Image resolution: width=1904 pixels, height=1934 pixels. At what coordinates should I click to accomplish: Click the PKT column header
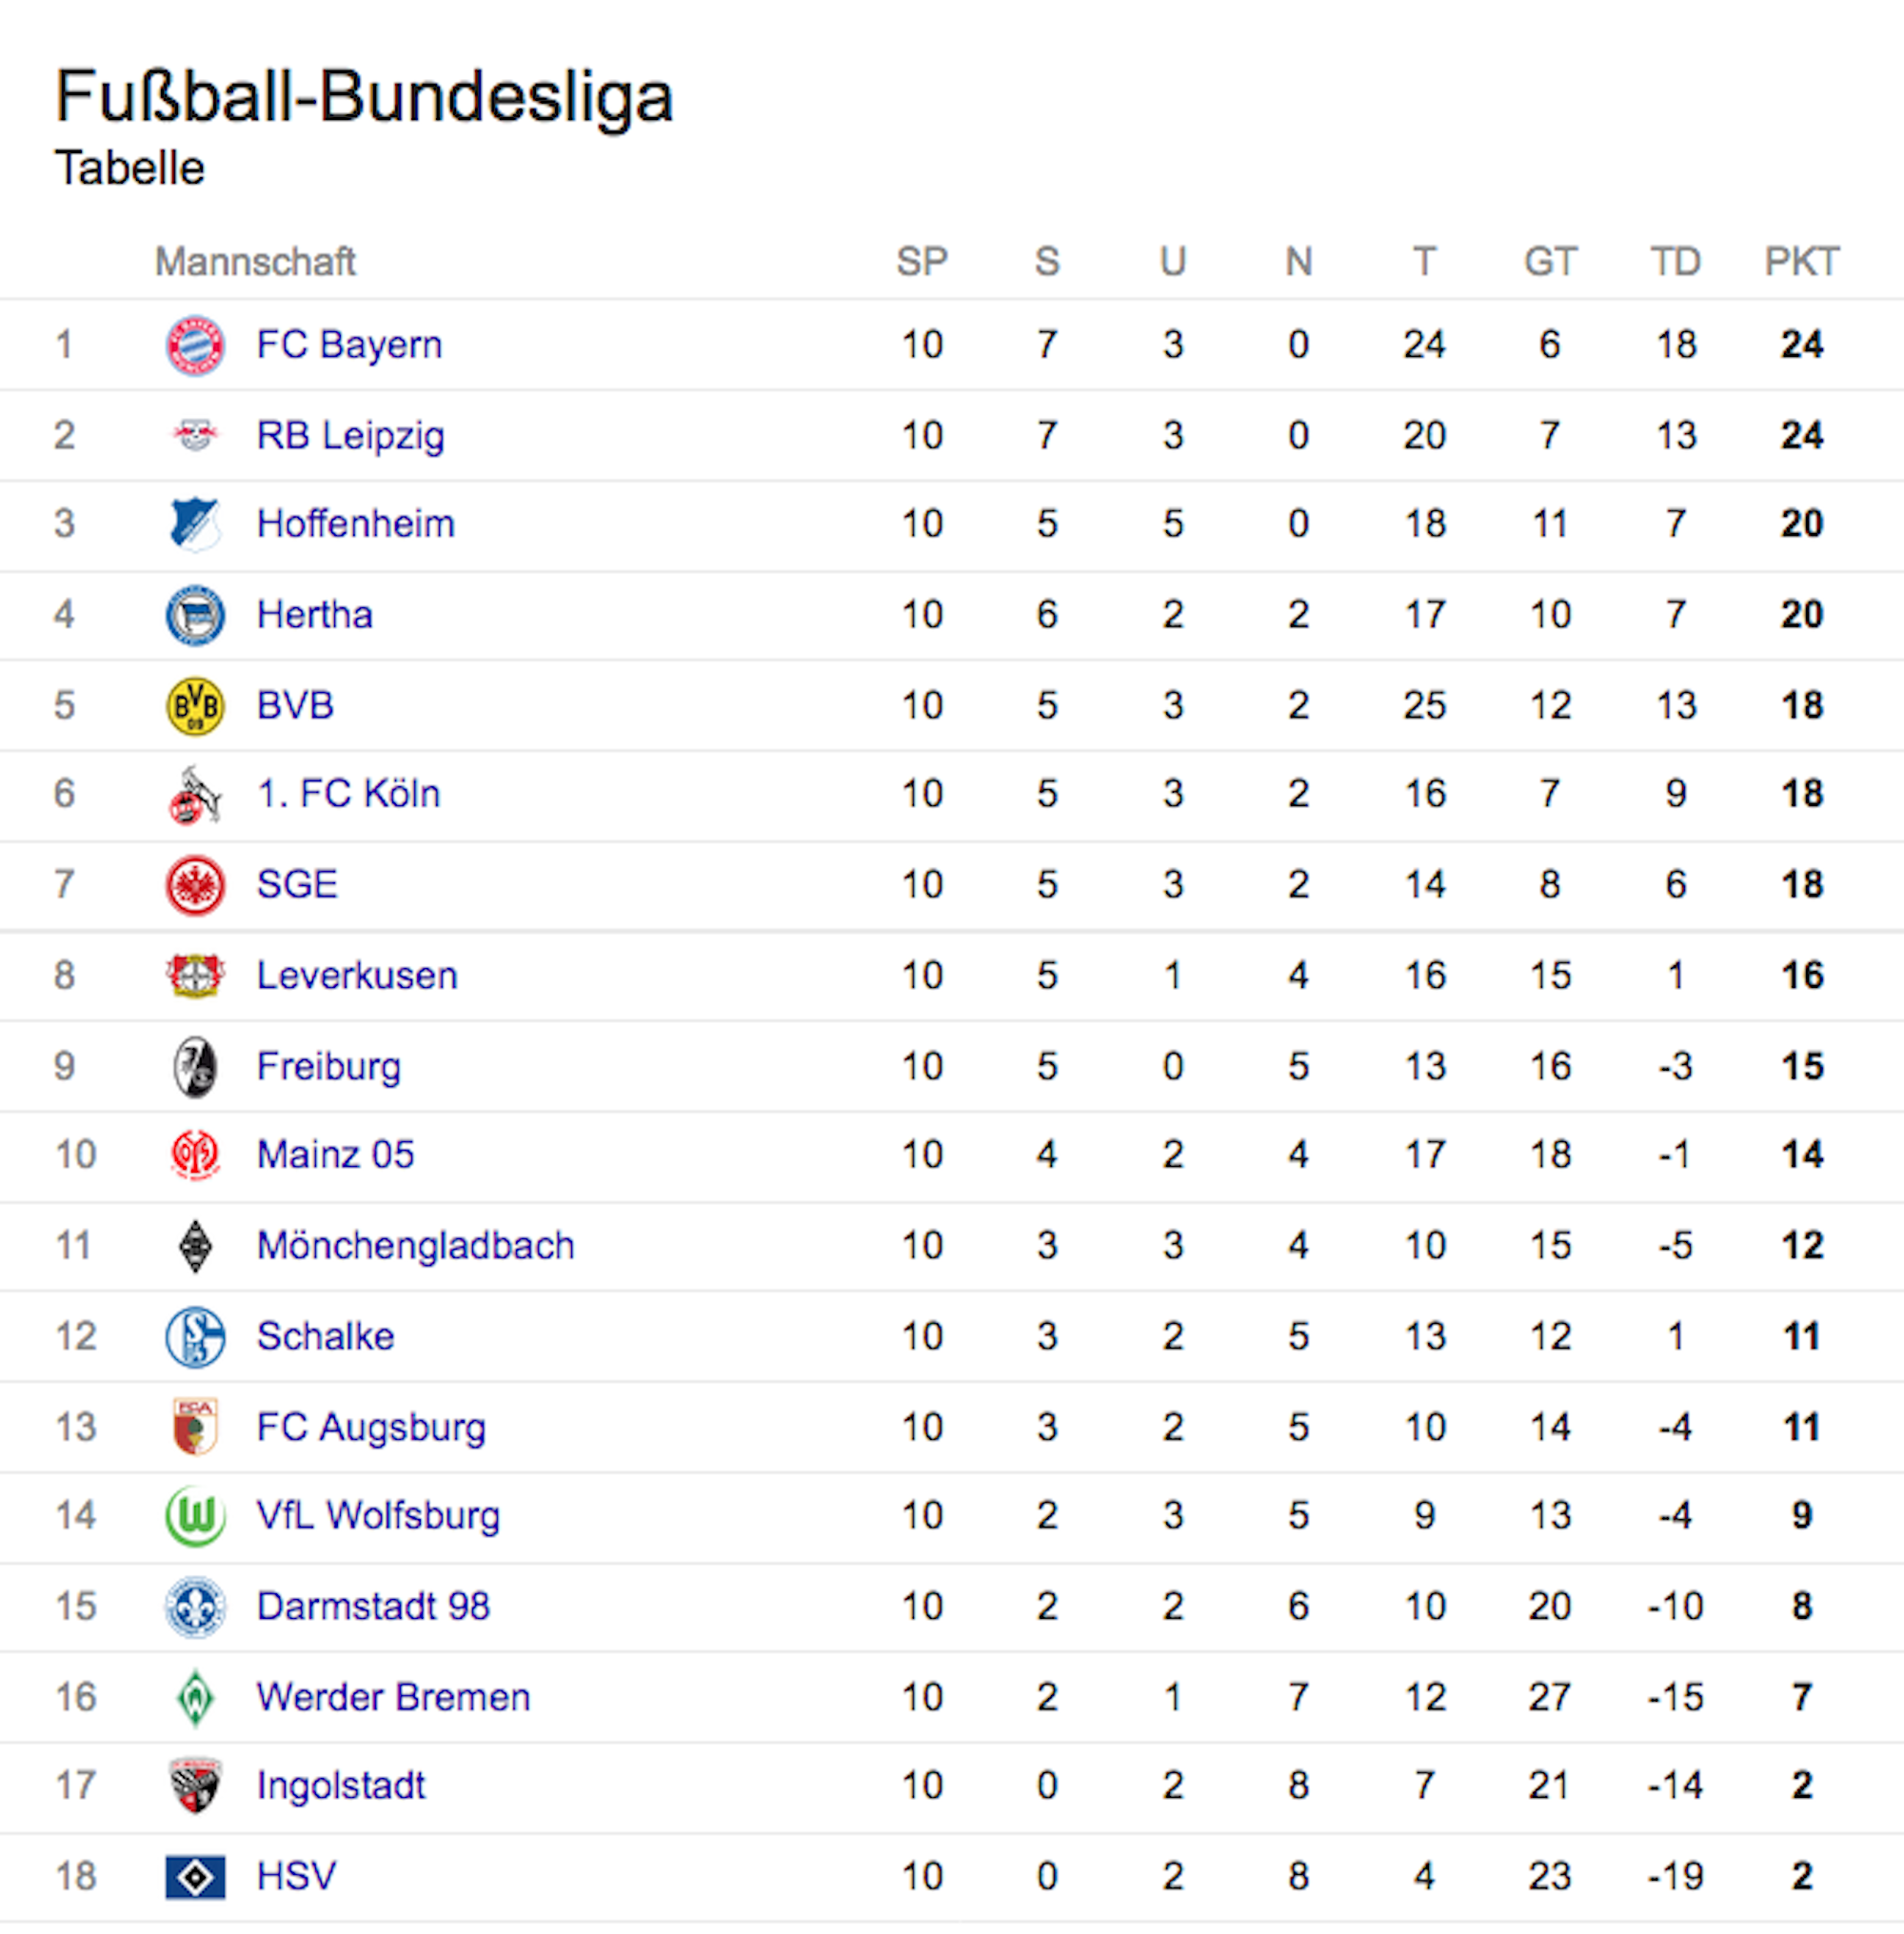1801,261
